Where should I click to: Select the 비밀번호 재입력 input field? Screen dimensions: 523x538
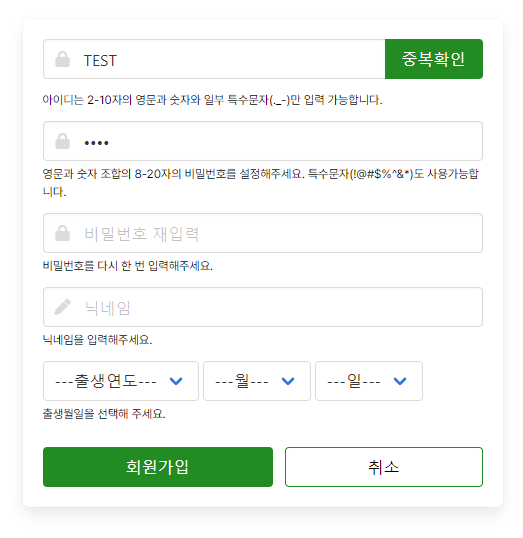point(263,233)
